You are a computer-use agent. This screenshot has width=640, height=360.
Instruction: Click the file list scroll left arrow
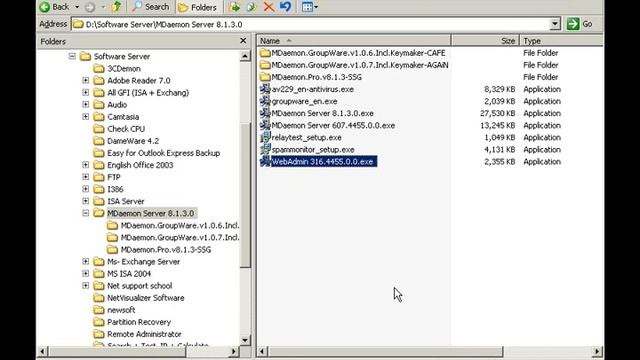point(262,351)
